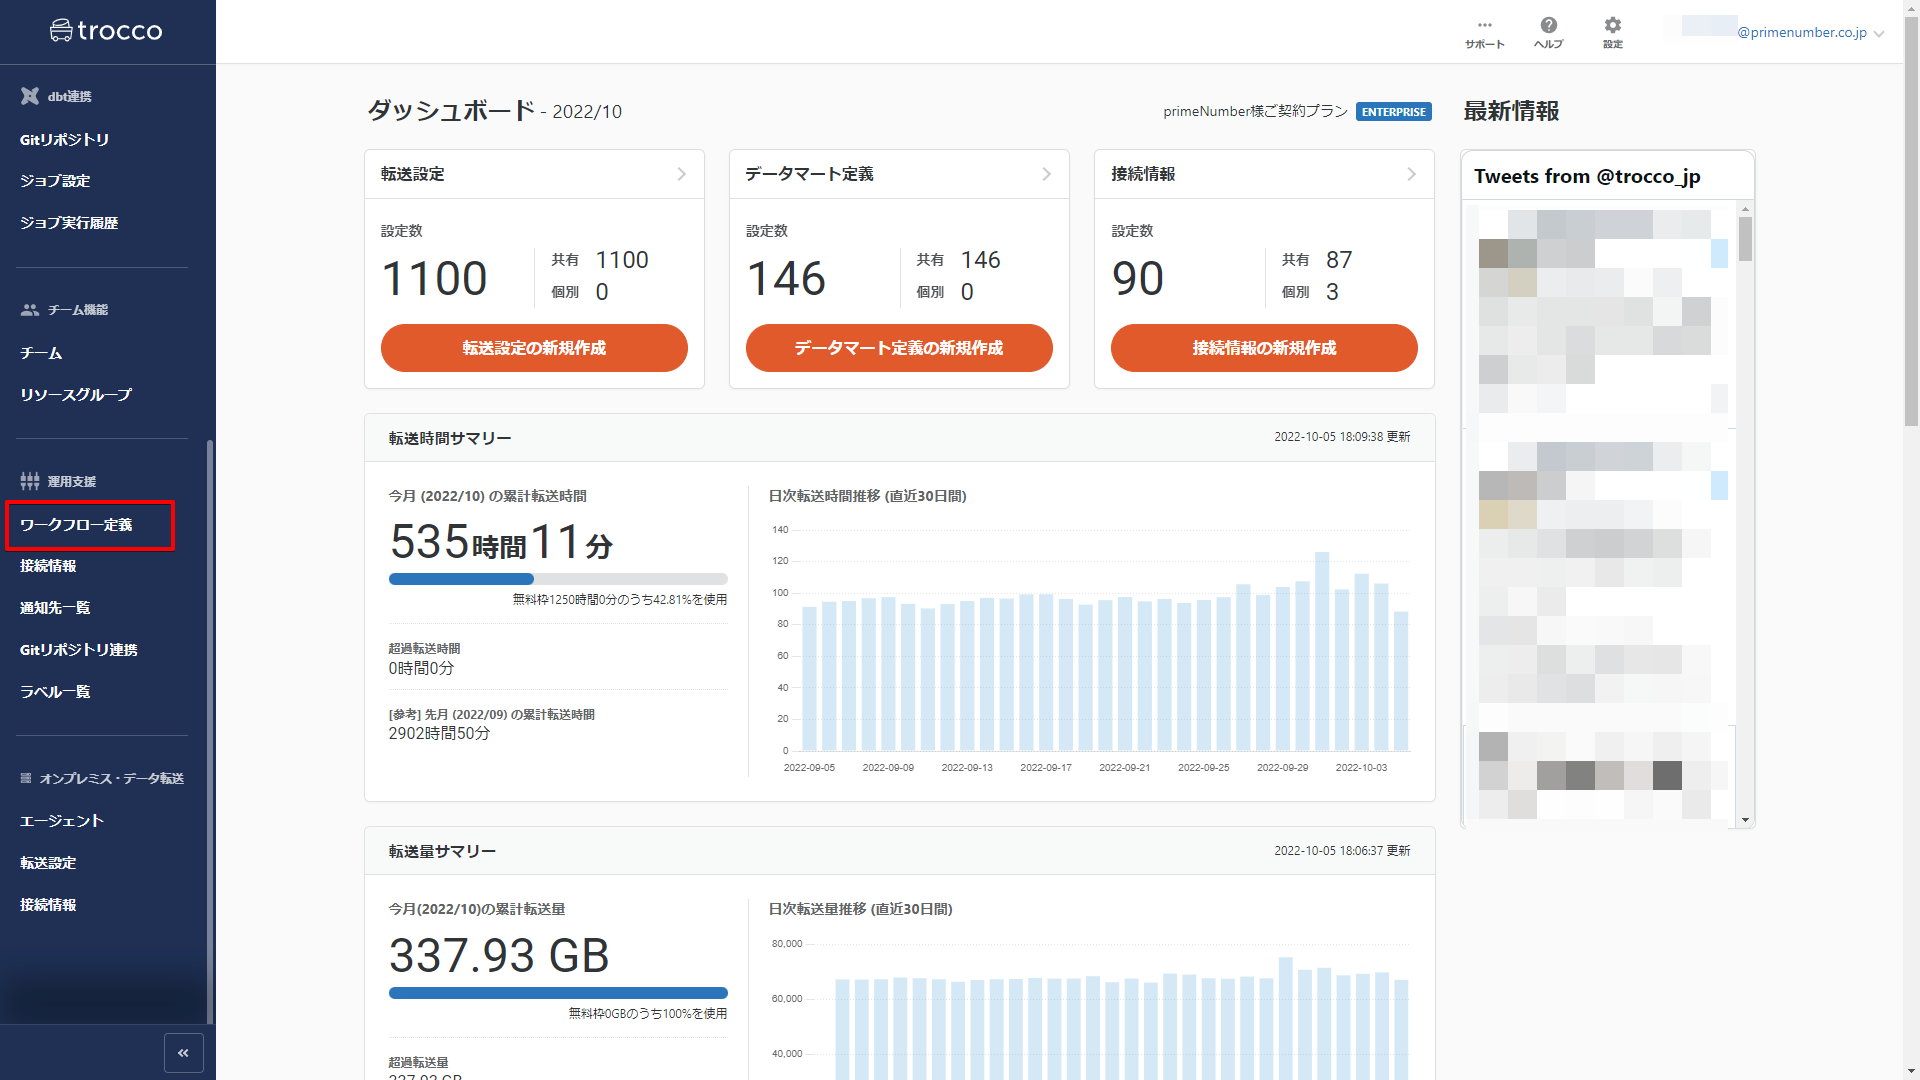Click 無料枠1250時間0分のうち42.81%を使用 text
This screenshot has width=1920, height=1080.
[x=620, y=600]
